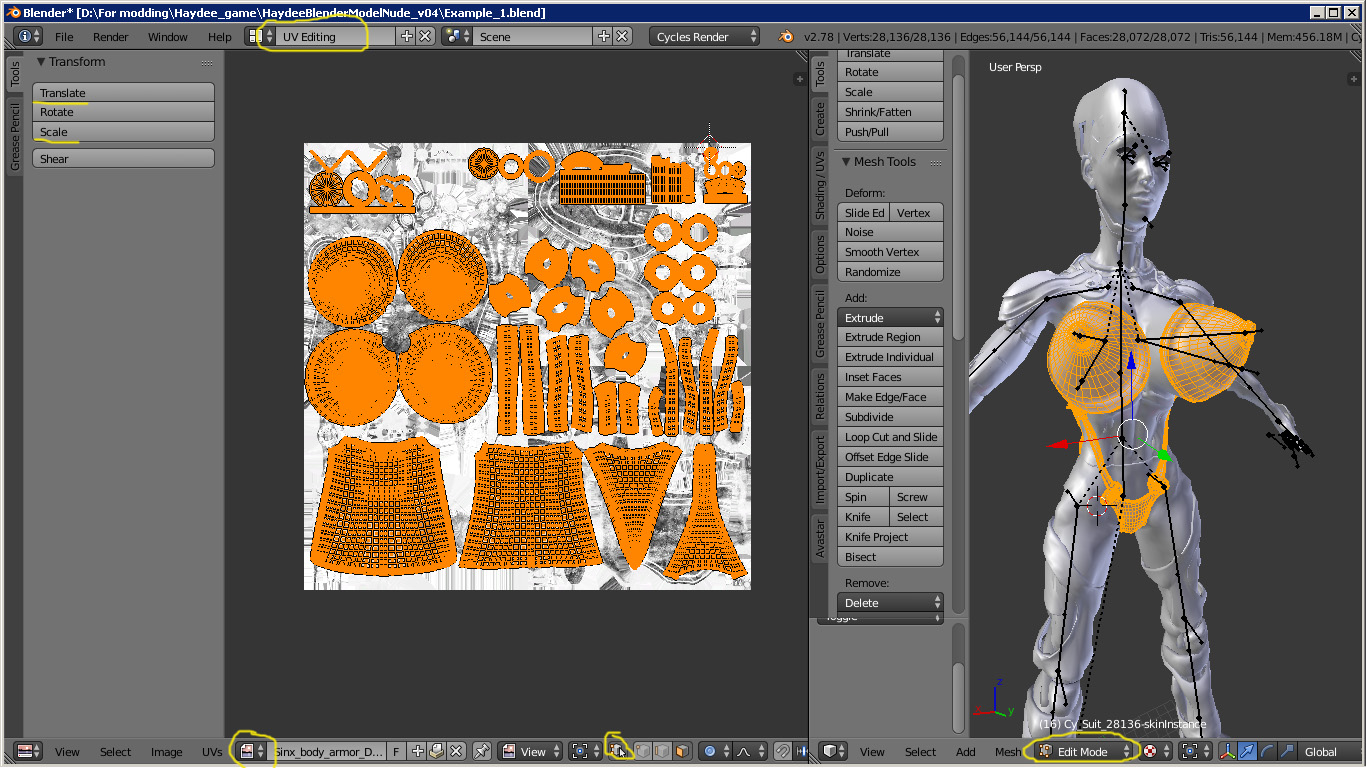Browse images to link in UV editor
The image size is (1366, 768).
251,751
